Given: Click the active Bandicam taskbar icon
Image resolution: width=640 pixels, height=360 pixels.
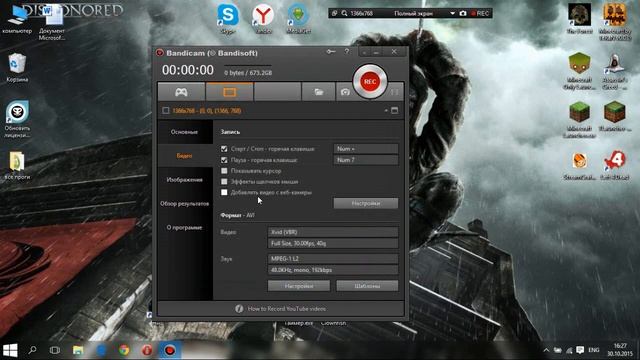Looking at the screenshot, I should 170,350.
